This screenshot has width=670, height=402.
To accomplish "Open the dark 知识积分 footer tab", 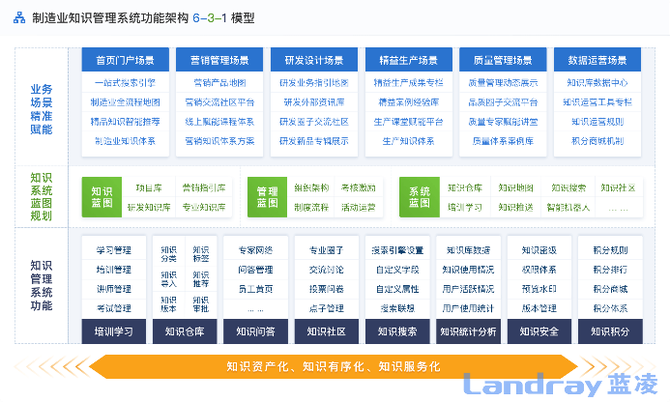I will 610,331.
